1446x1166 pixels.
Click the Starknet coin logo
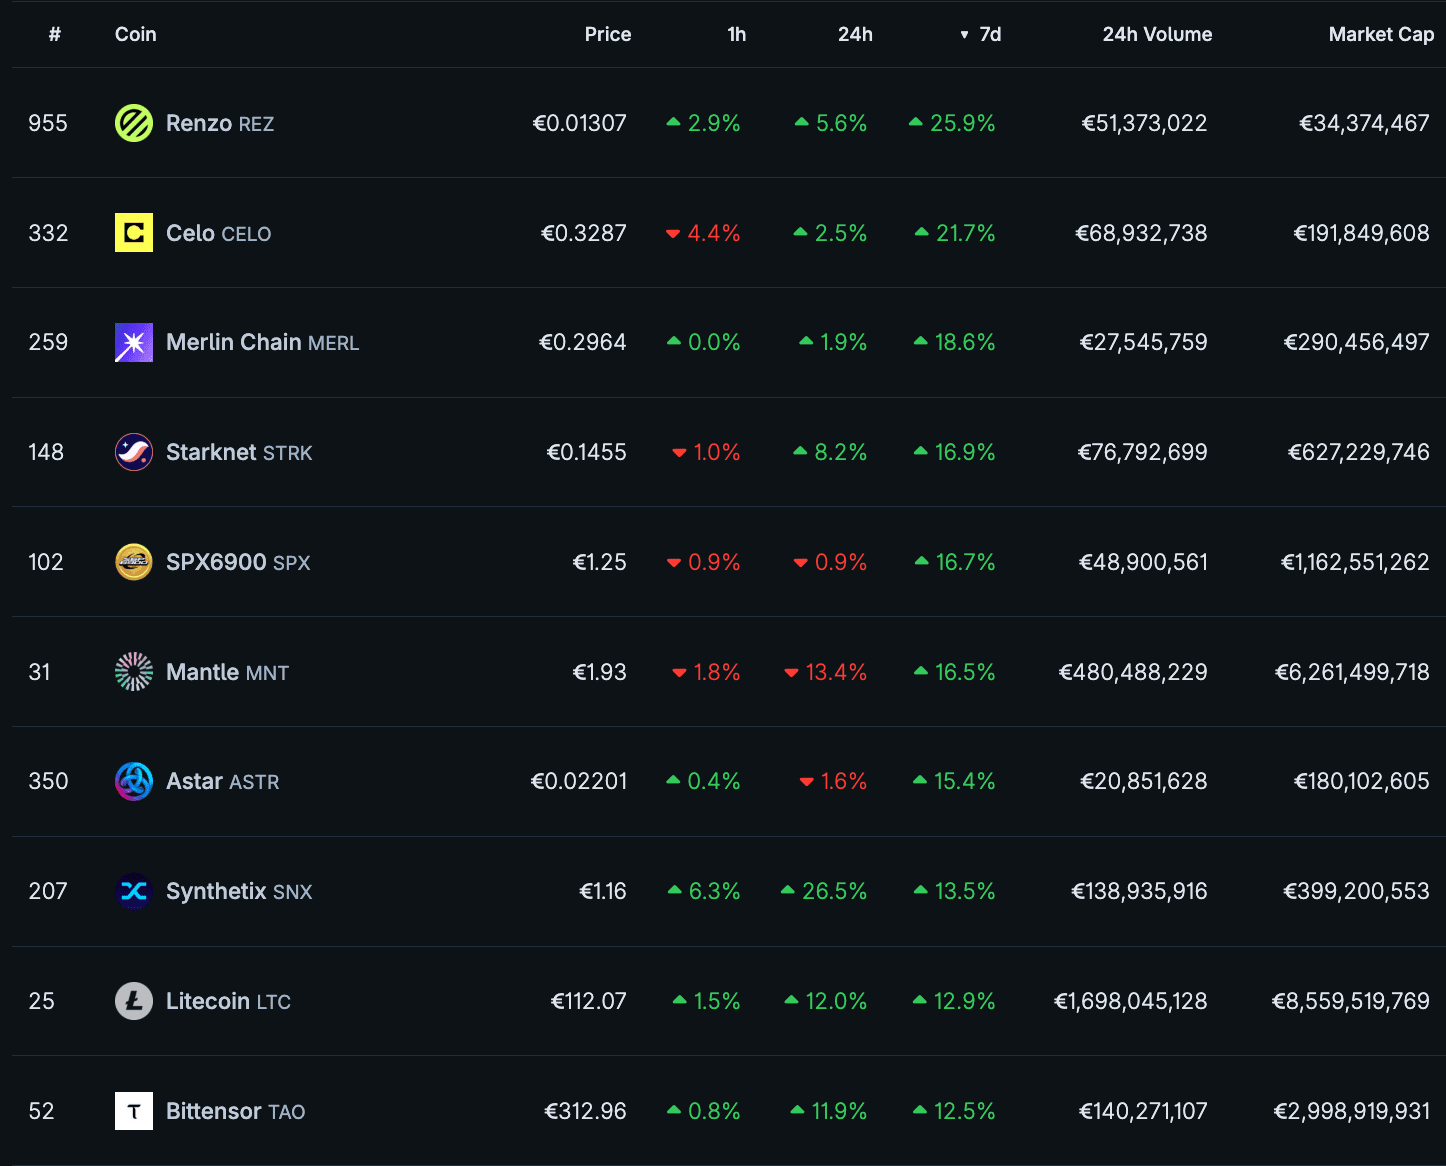(x=134, y=452)
